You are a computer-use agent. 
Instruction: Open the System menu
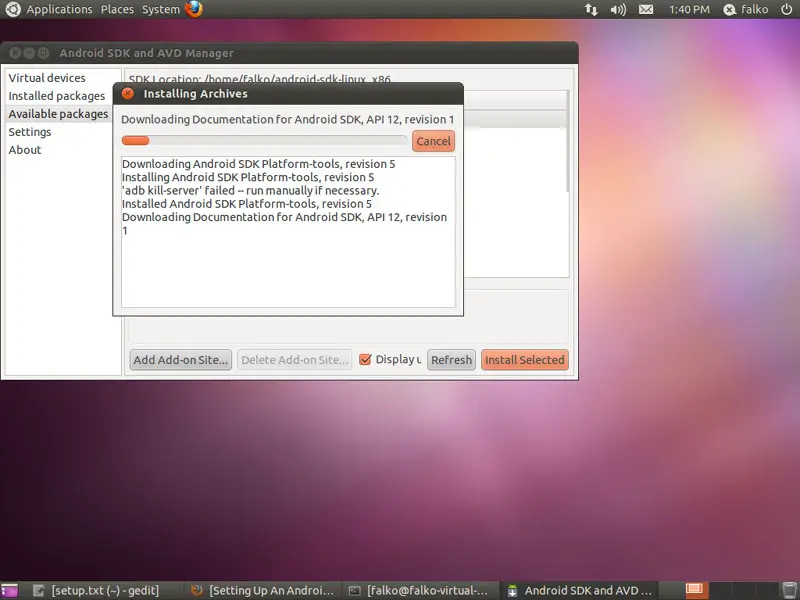161,9
